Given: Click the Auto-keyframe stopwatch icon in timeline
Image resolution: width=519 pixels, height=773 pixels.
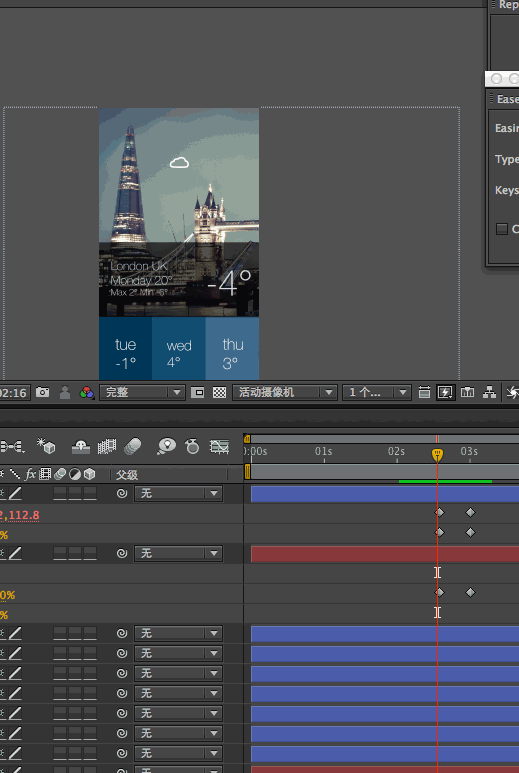Looking at the screenshot, I should click(x=192, y=447).
